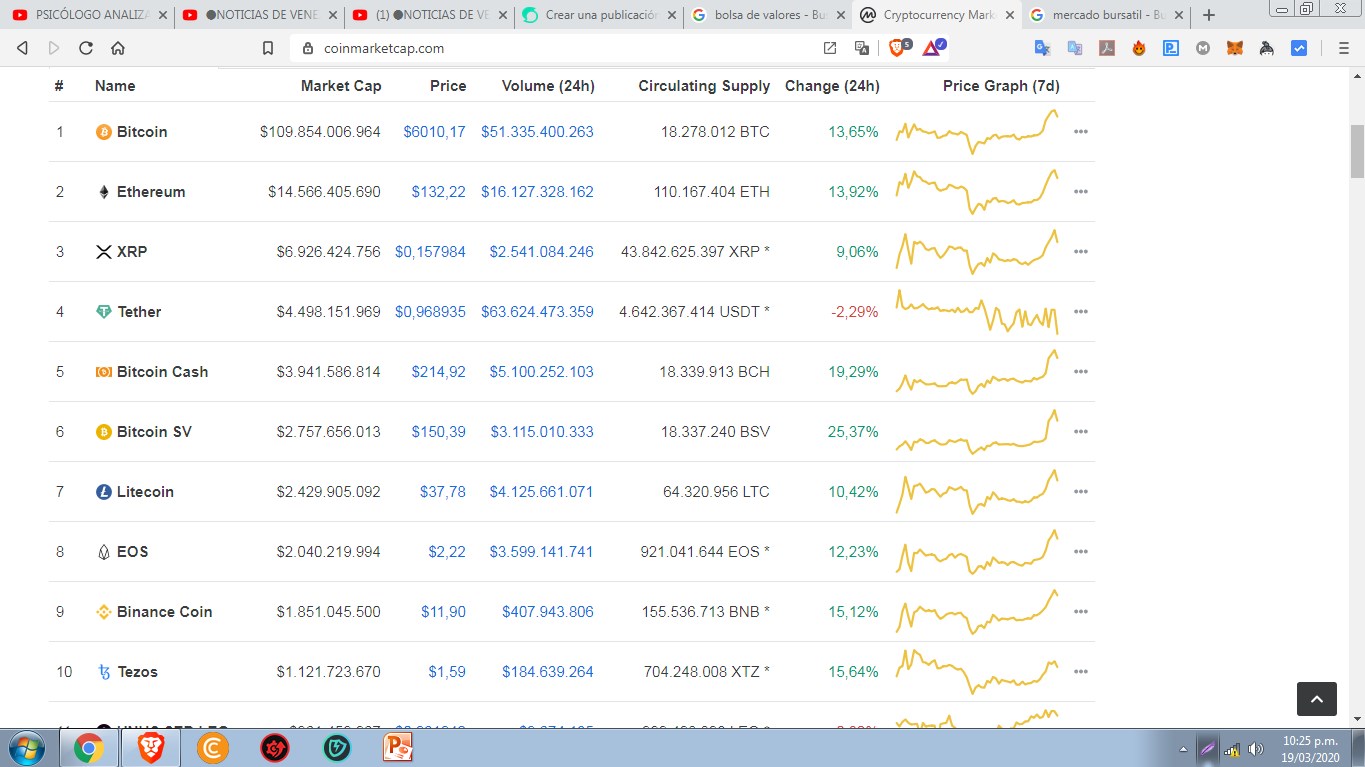This screenshot has height=767, width=1365.
Task: Go to the browser home page
Action: [118, 48]
